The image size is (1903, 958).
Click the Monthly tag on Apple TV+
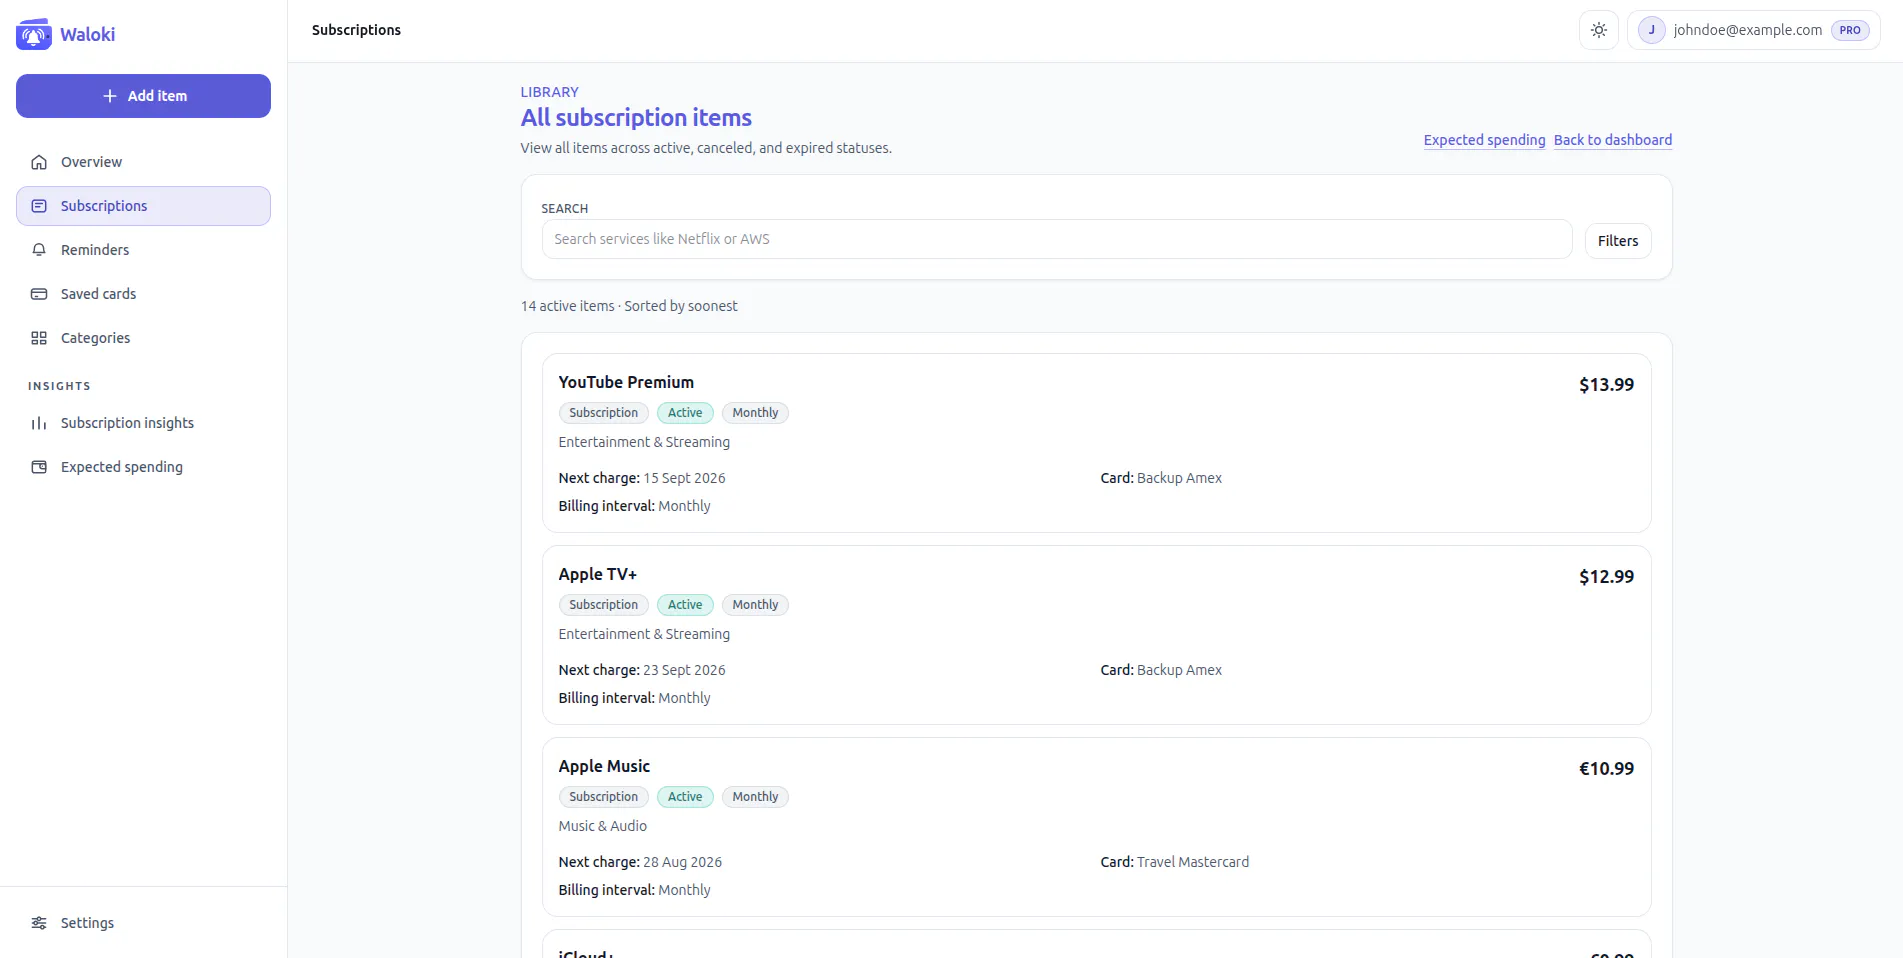[755, 605]
